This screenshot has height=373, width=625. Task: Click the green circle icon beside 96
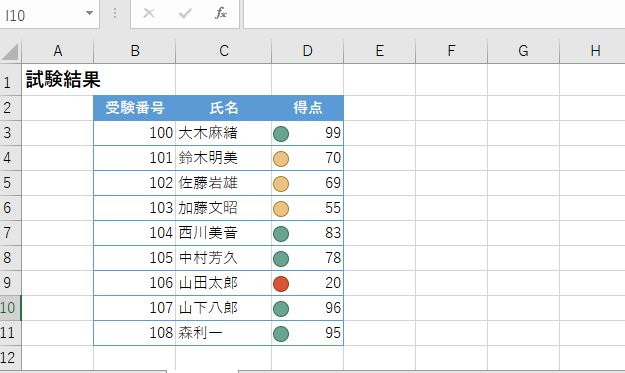(281, 308)
